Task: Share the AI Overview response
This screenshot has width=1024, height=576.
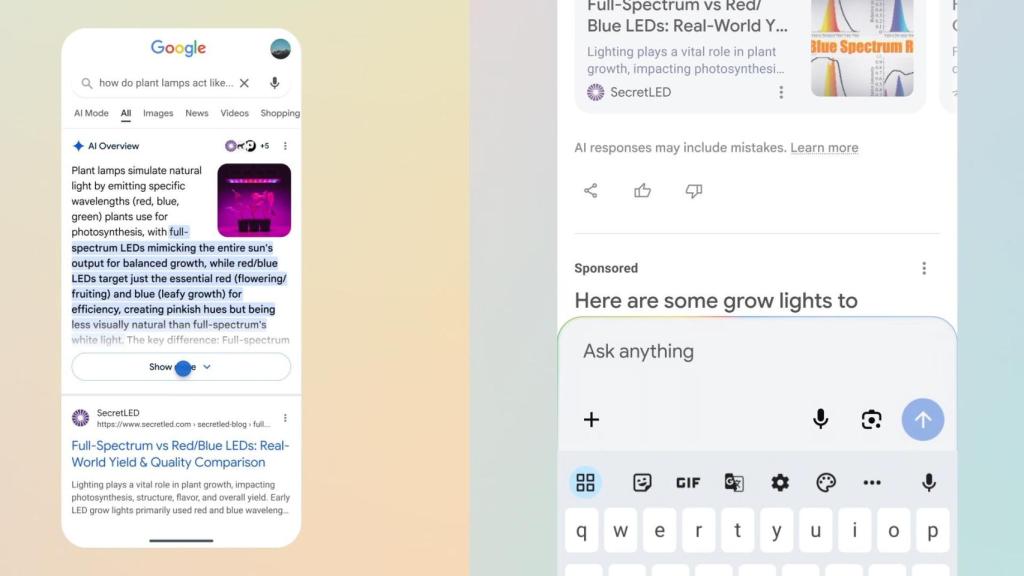Action: [590, 190]
